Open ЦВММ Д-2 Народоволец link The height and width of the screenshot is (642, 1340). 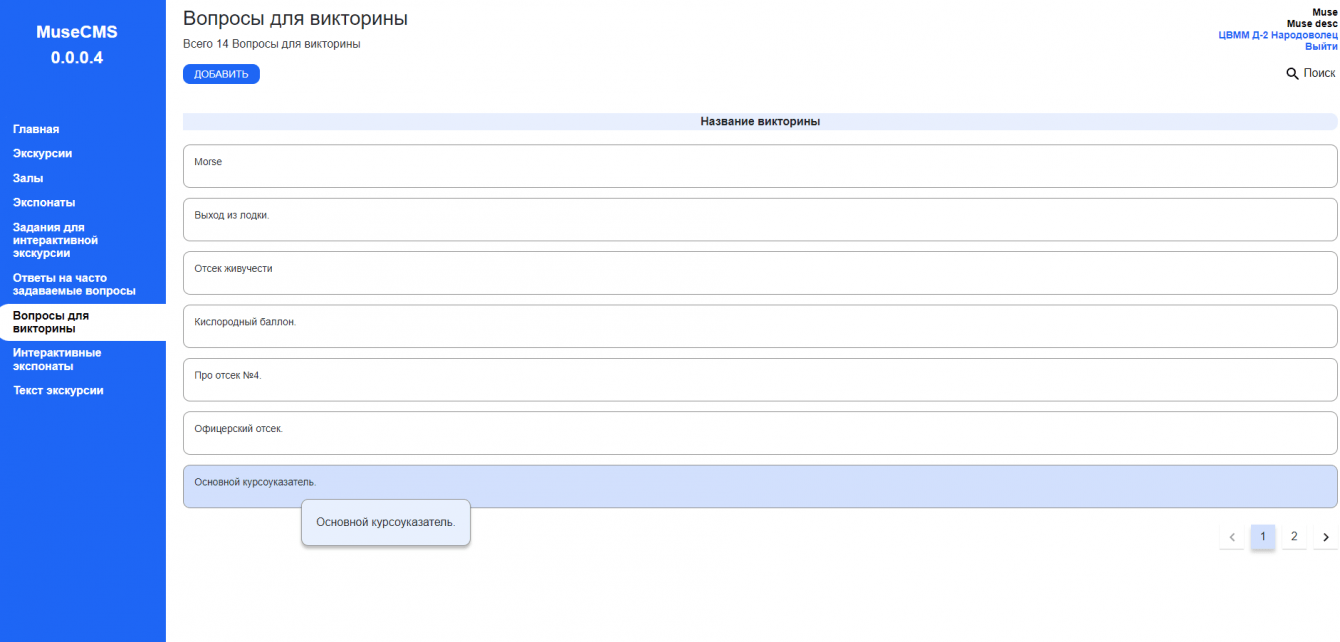pos(1277,35)
